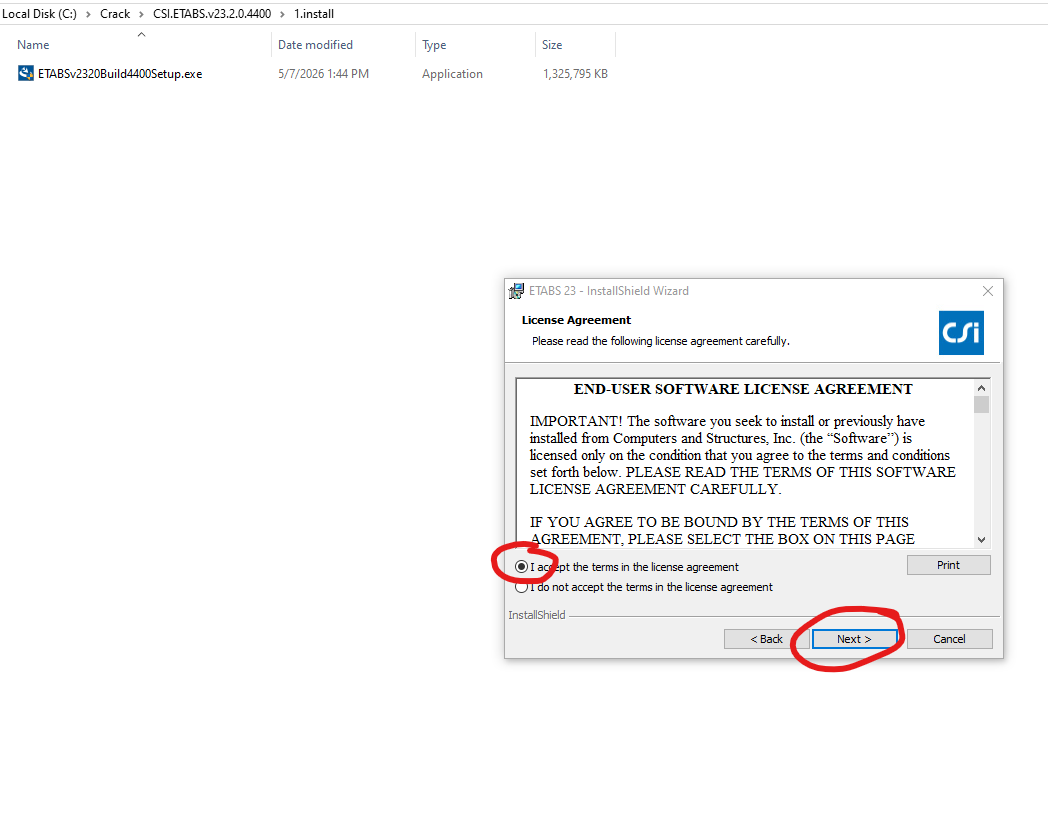Select 'I accept the terms' radio button

pyautogui.click(x=521, y=567)
